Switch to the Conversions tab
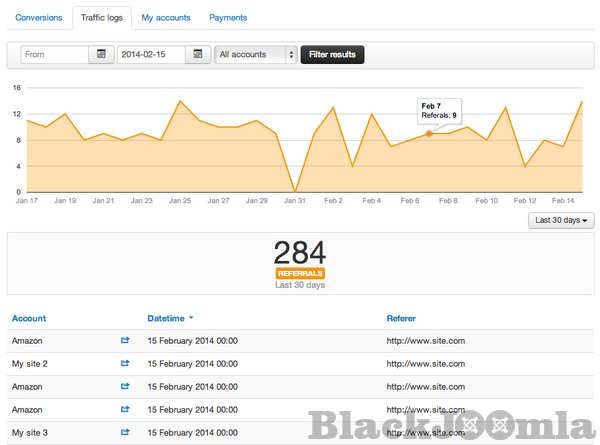Screen dimensions: 600x445 [38, 18]
